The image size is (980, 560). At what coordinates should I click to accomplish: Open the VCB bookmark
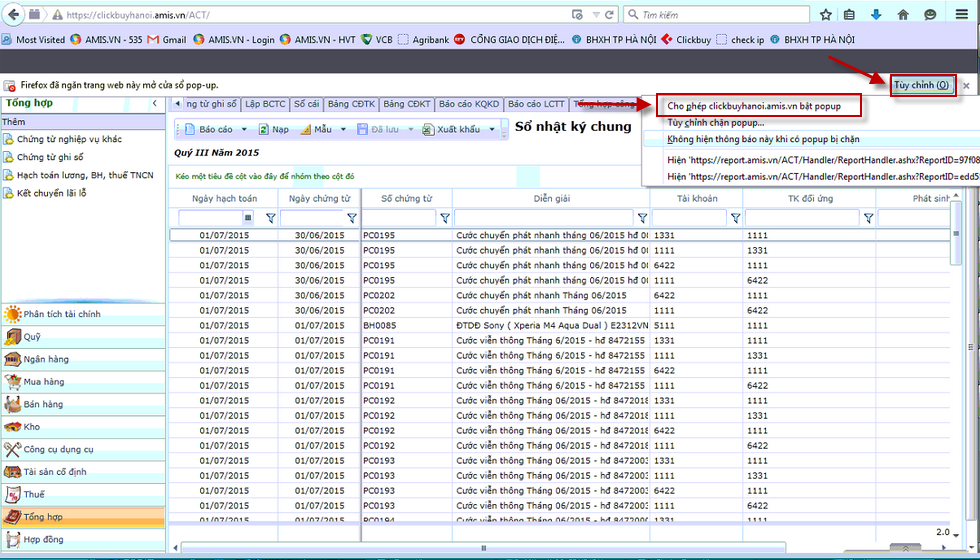[377, 39]
